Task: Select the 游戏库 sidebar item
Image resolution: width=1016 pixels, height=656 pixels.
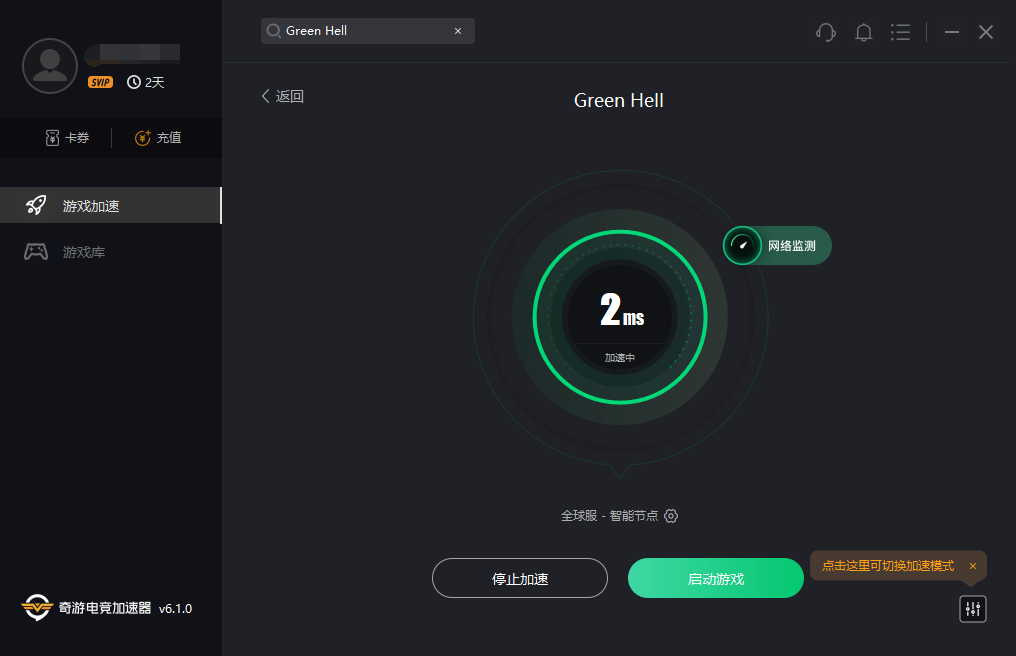Action: pyautogui.click(x=111, y=252)
